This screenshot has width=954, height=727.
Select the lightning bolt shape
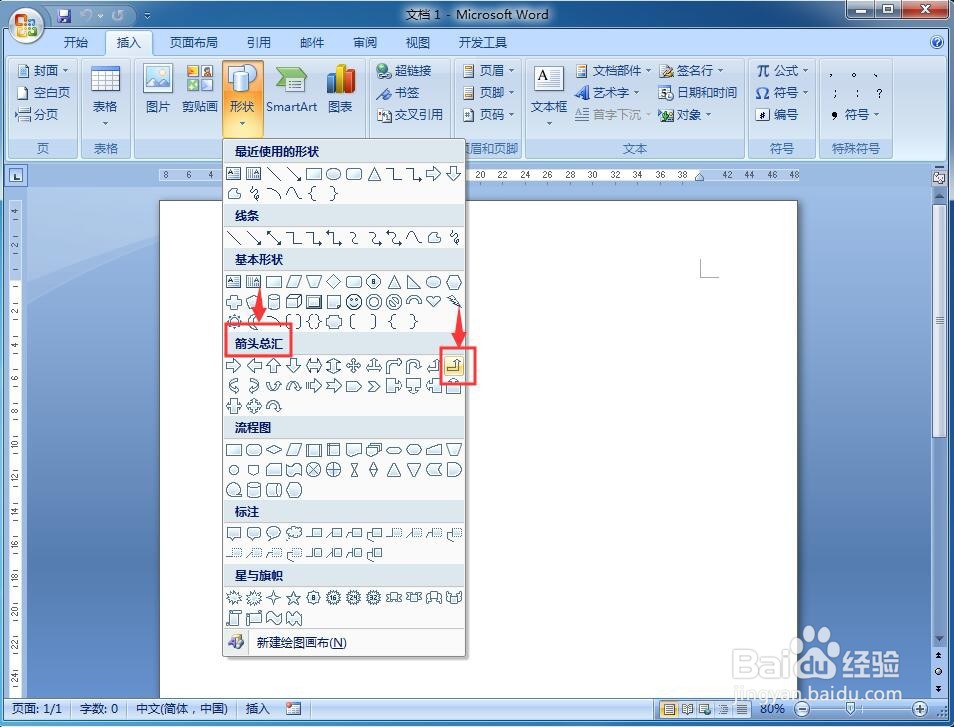point(454,301)
